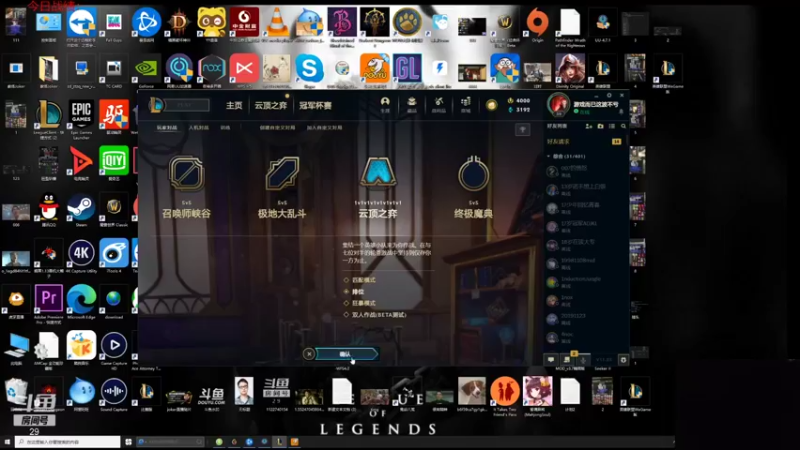The width and height of the screenshot is (800, 450).
Task: Open the Diablo III desktop icon
Action: [179, 22]
